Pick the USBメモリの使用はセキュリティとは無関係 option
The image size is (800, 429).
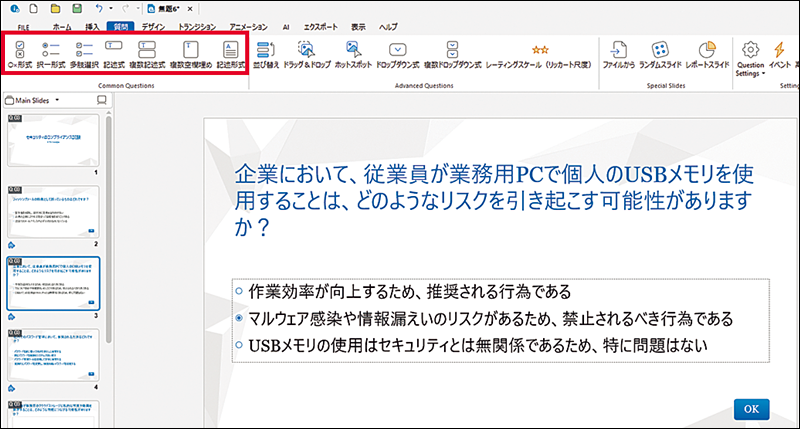click(x=238, y=345)
